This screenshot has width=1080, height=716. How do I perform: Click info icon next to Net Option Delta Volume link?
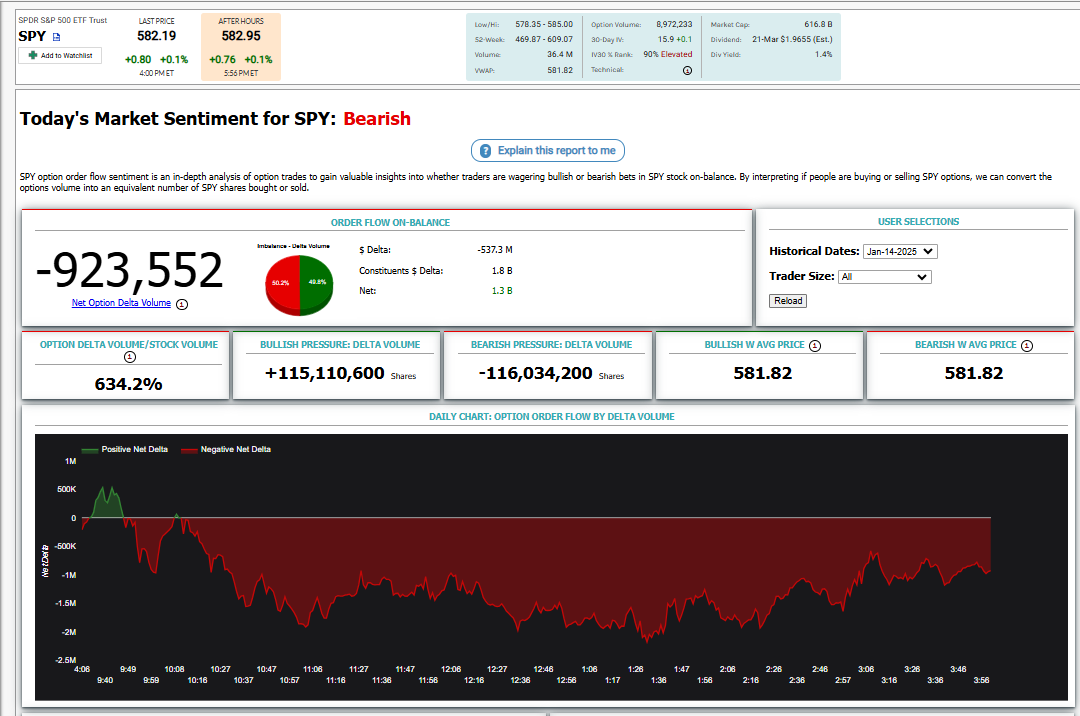coord(182,304)
